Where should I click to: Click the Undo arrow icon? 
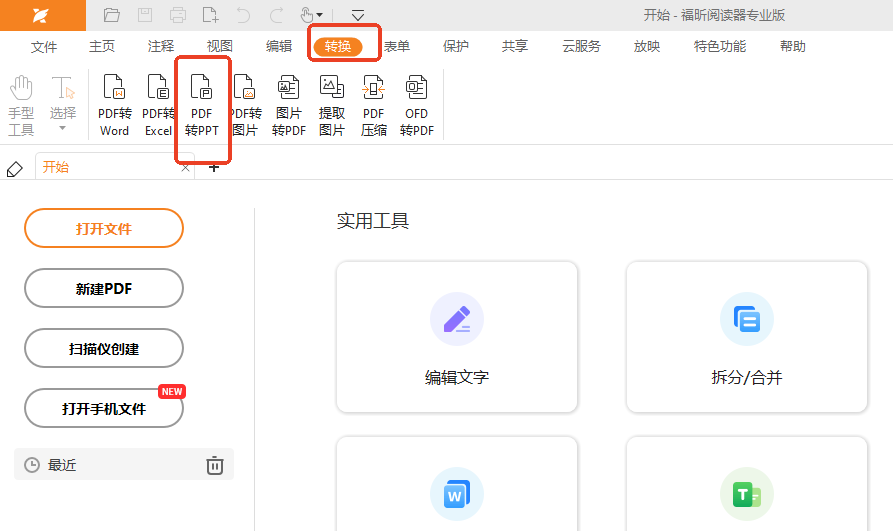tap(243, 15)
